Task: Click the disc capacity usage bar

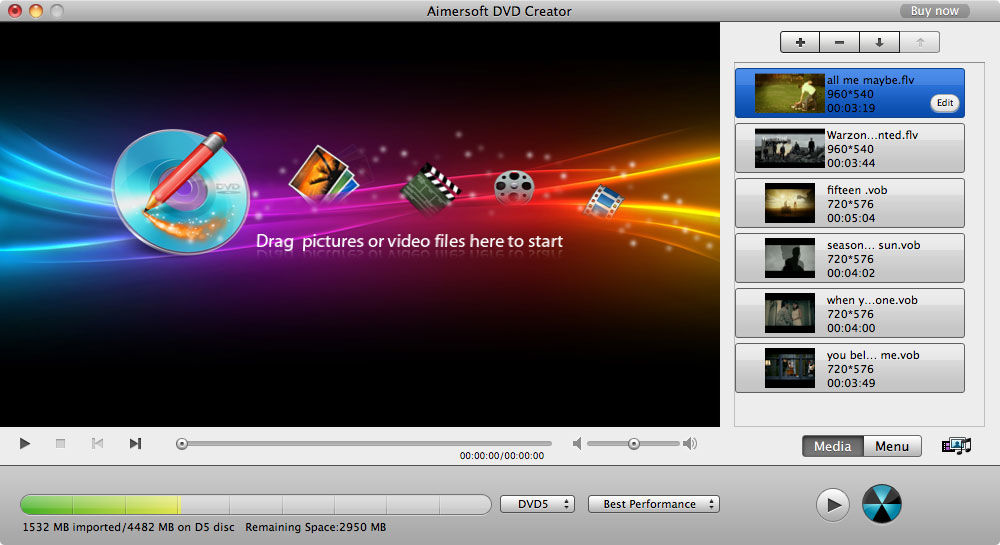Action: click(256, 504)
